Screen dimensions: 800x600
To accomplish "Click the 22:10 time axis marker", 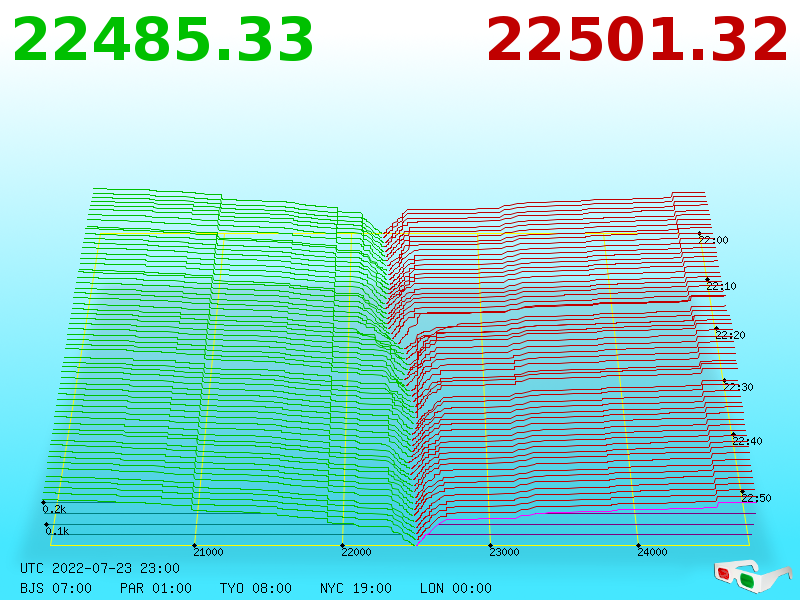I will [721, 286].
